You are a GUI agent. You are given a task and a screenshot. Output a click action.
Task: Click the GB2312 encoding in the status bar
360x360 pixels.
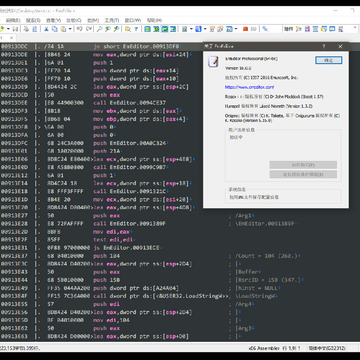pos(327,348)
